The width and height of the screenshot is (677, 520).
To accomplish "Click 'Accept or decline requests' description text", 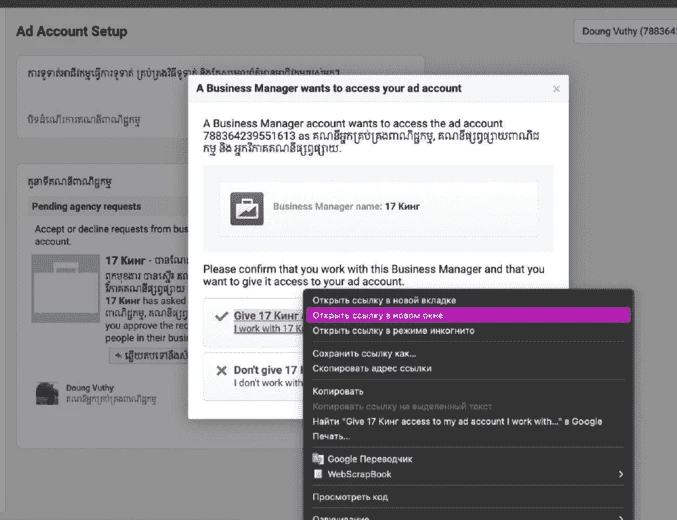I will [111, 235].
